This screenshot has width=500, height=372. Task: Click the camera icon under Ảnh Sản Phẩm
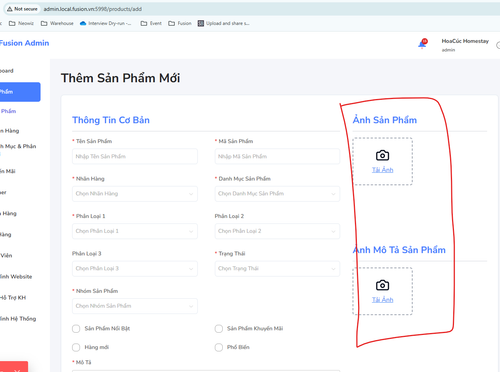pyautogui.click(x=382, y=155)
